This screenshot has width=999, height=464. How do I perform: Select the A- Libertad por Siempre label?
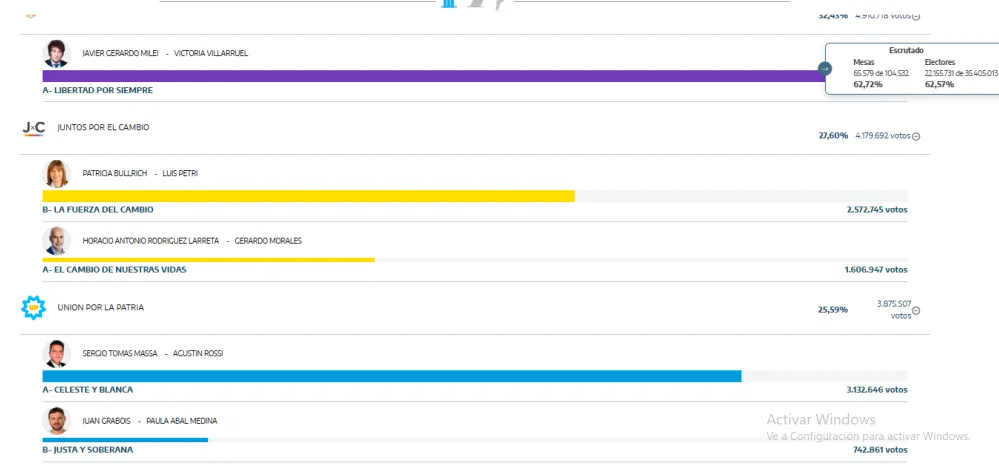(x=97, y=90)
